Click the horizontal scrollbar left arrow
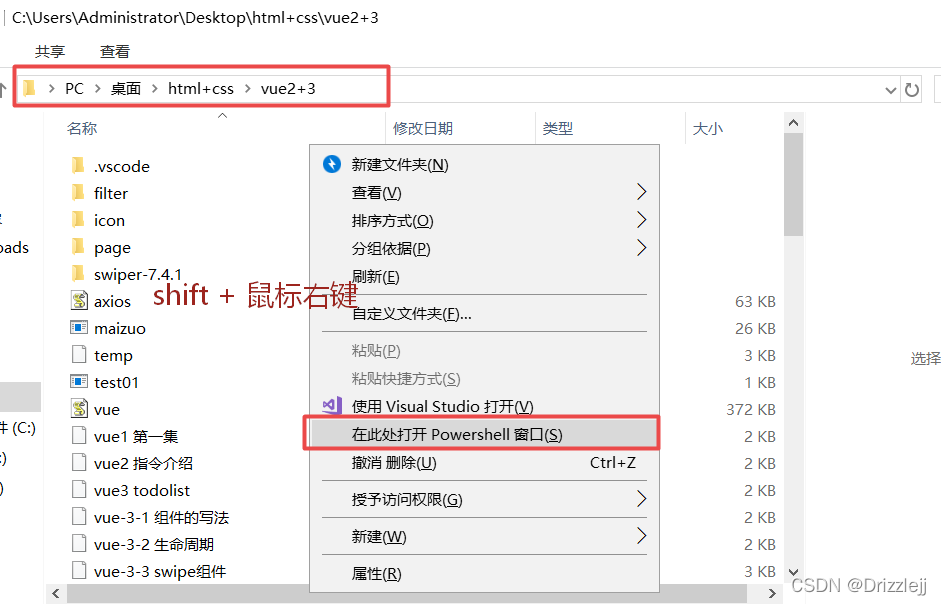941x605 pixels. [56, 594]
